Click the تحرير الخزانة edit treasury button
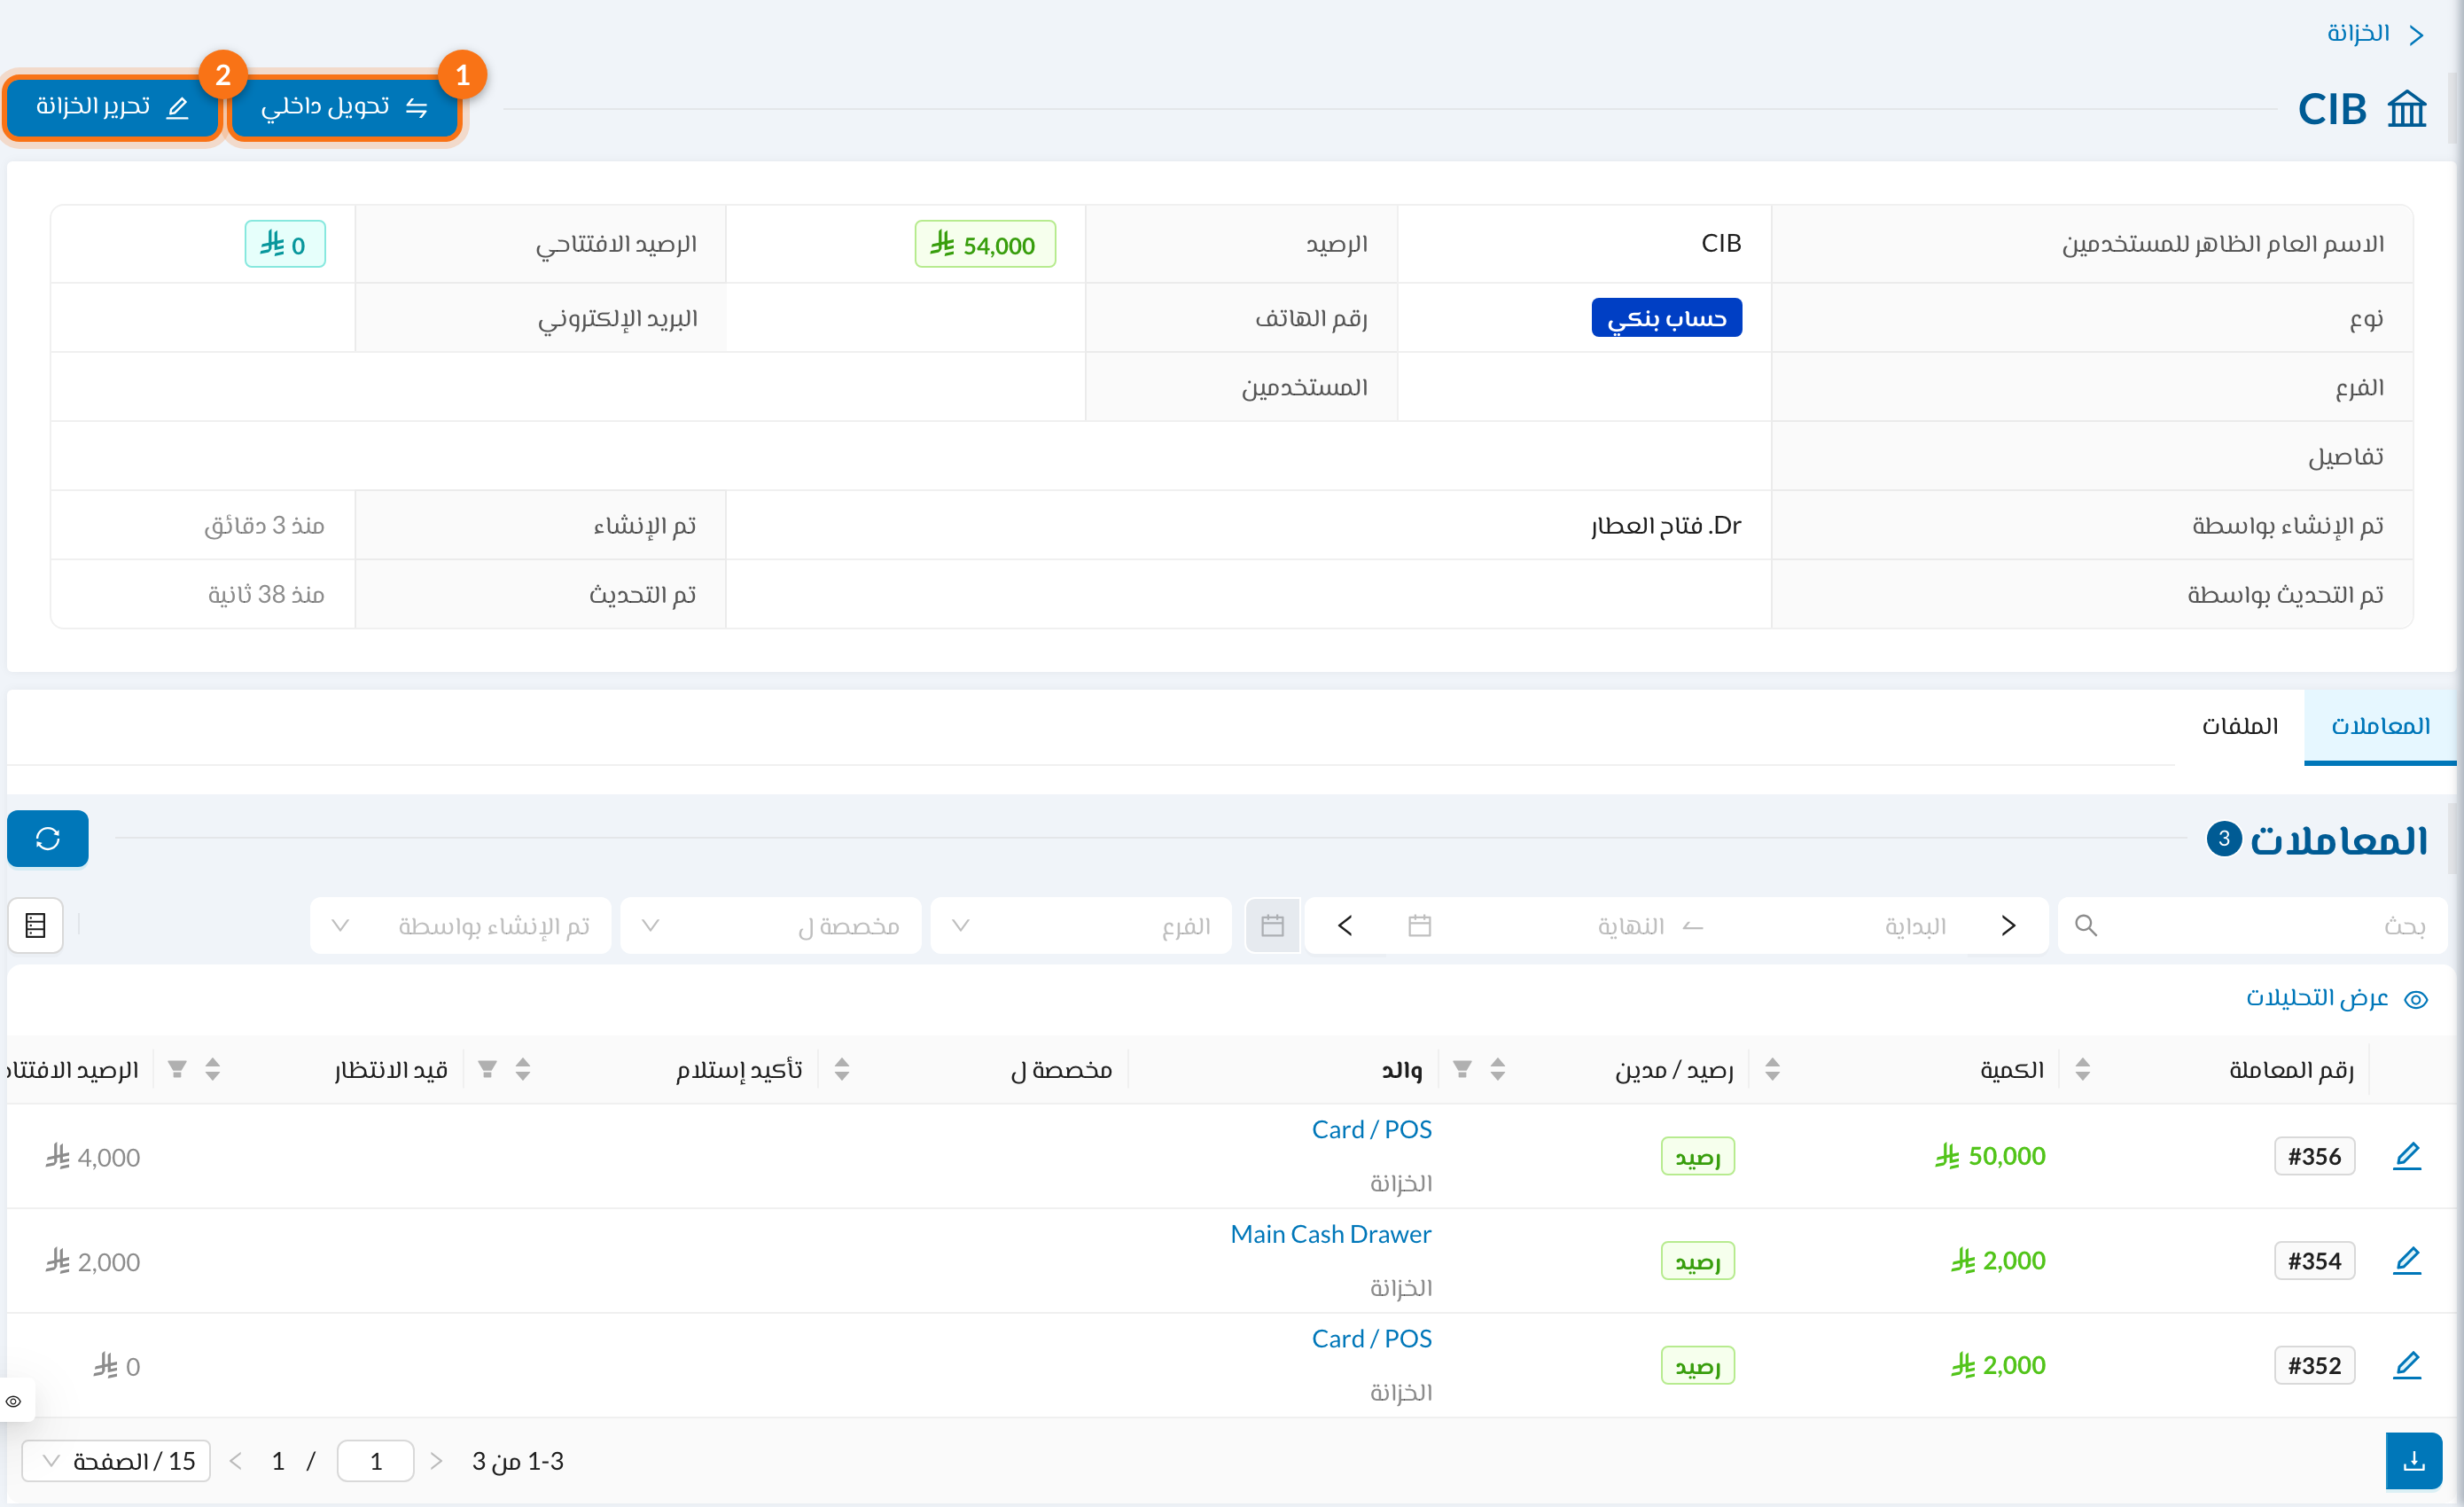 (112, 107)
